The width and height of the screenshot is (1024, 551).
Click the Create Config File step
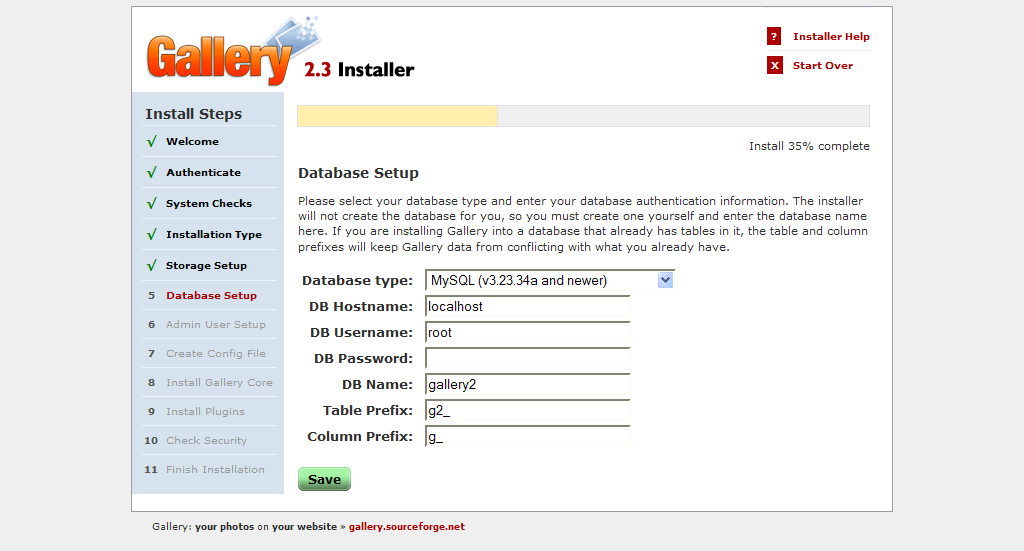click(216, 353)
